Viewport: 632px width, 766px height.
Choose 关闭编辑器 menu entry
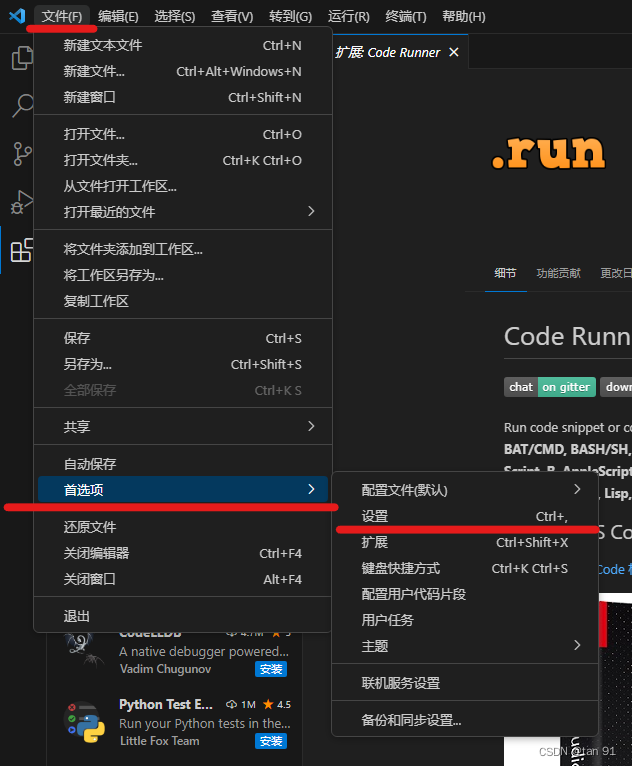click(x=183, y=553)
